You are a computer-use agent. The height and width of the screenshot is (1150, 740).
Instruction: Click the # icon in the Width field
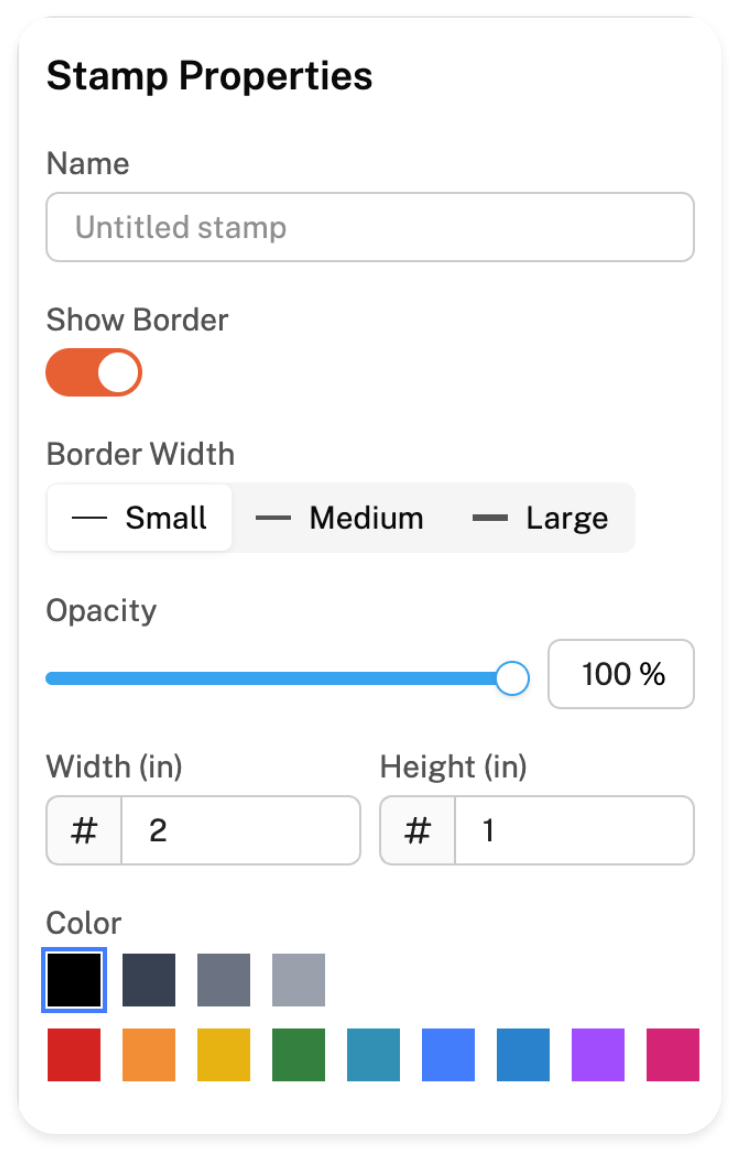pos(84,830)
